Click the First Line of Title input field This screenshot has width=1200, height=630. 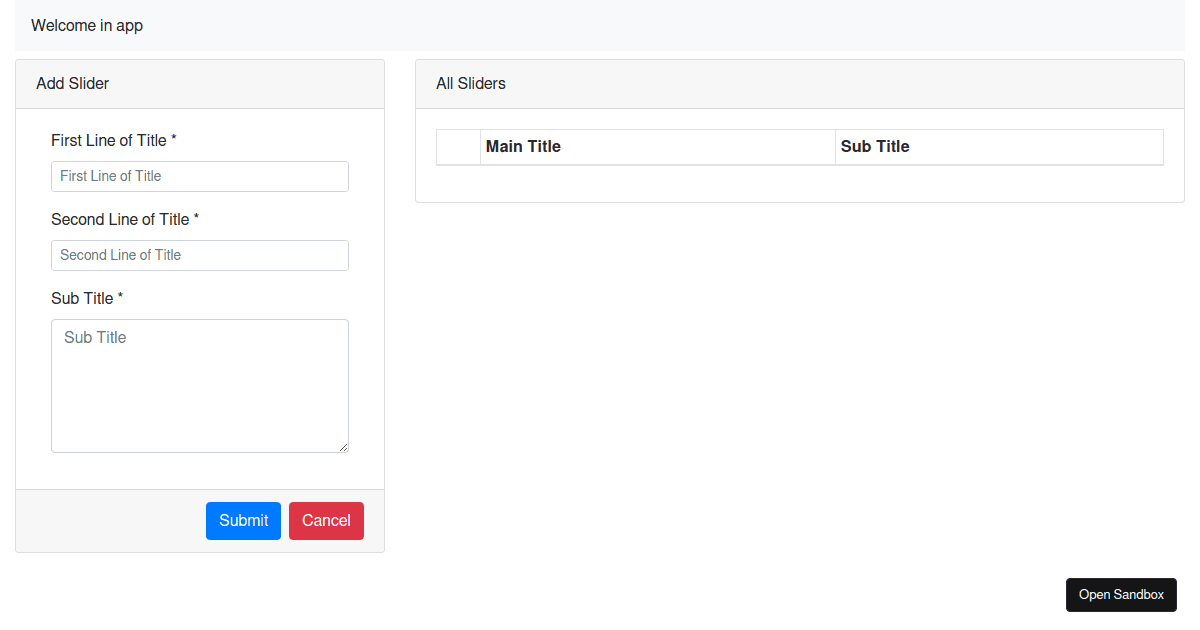point(199,176)
